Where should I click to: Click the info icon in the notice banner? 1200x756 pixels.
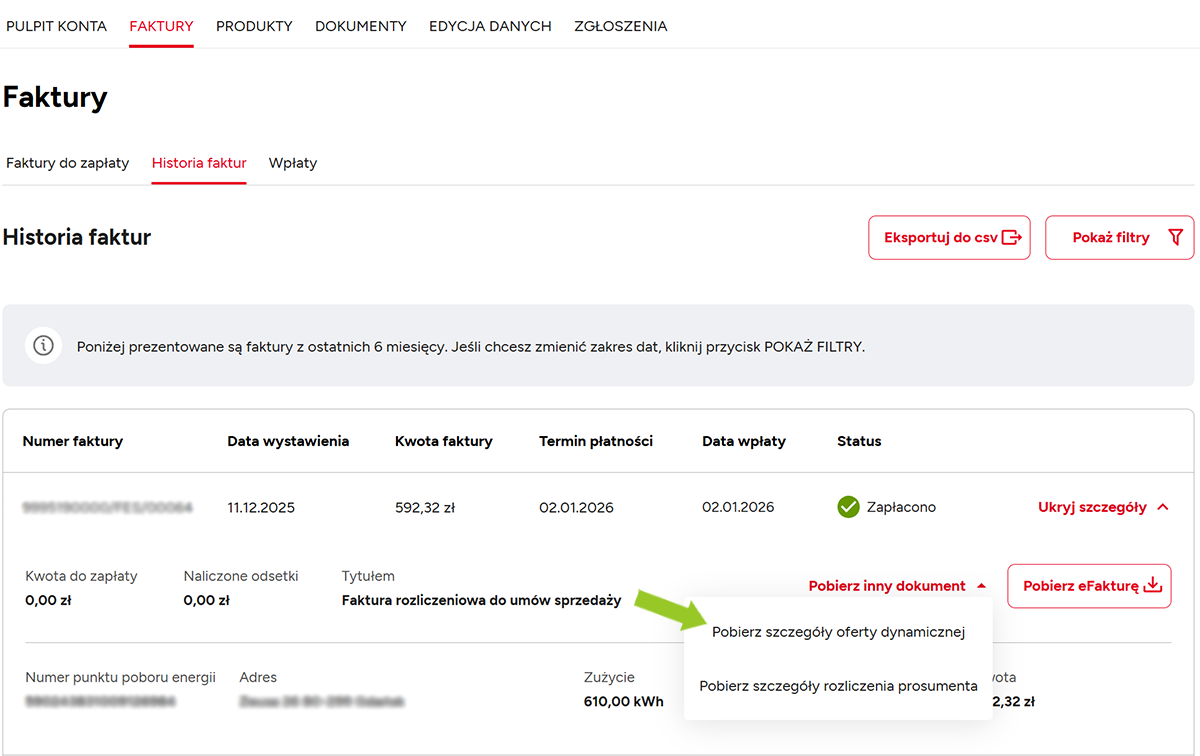point(43,346)
